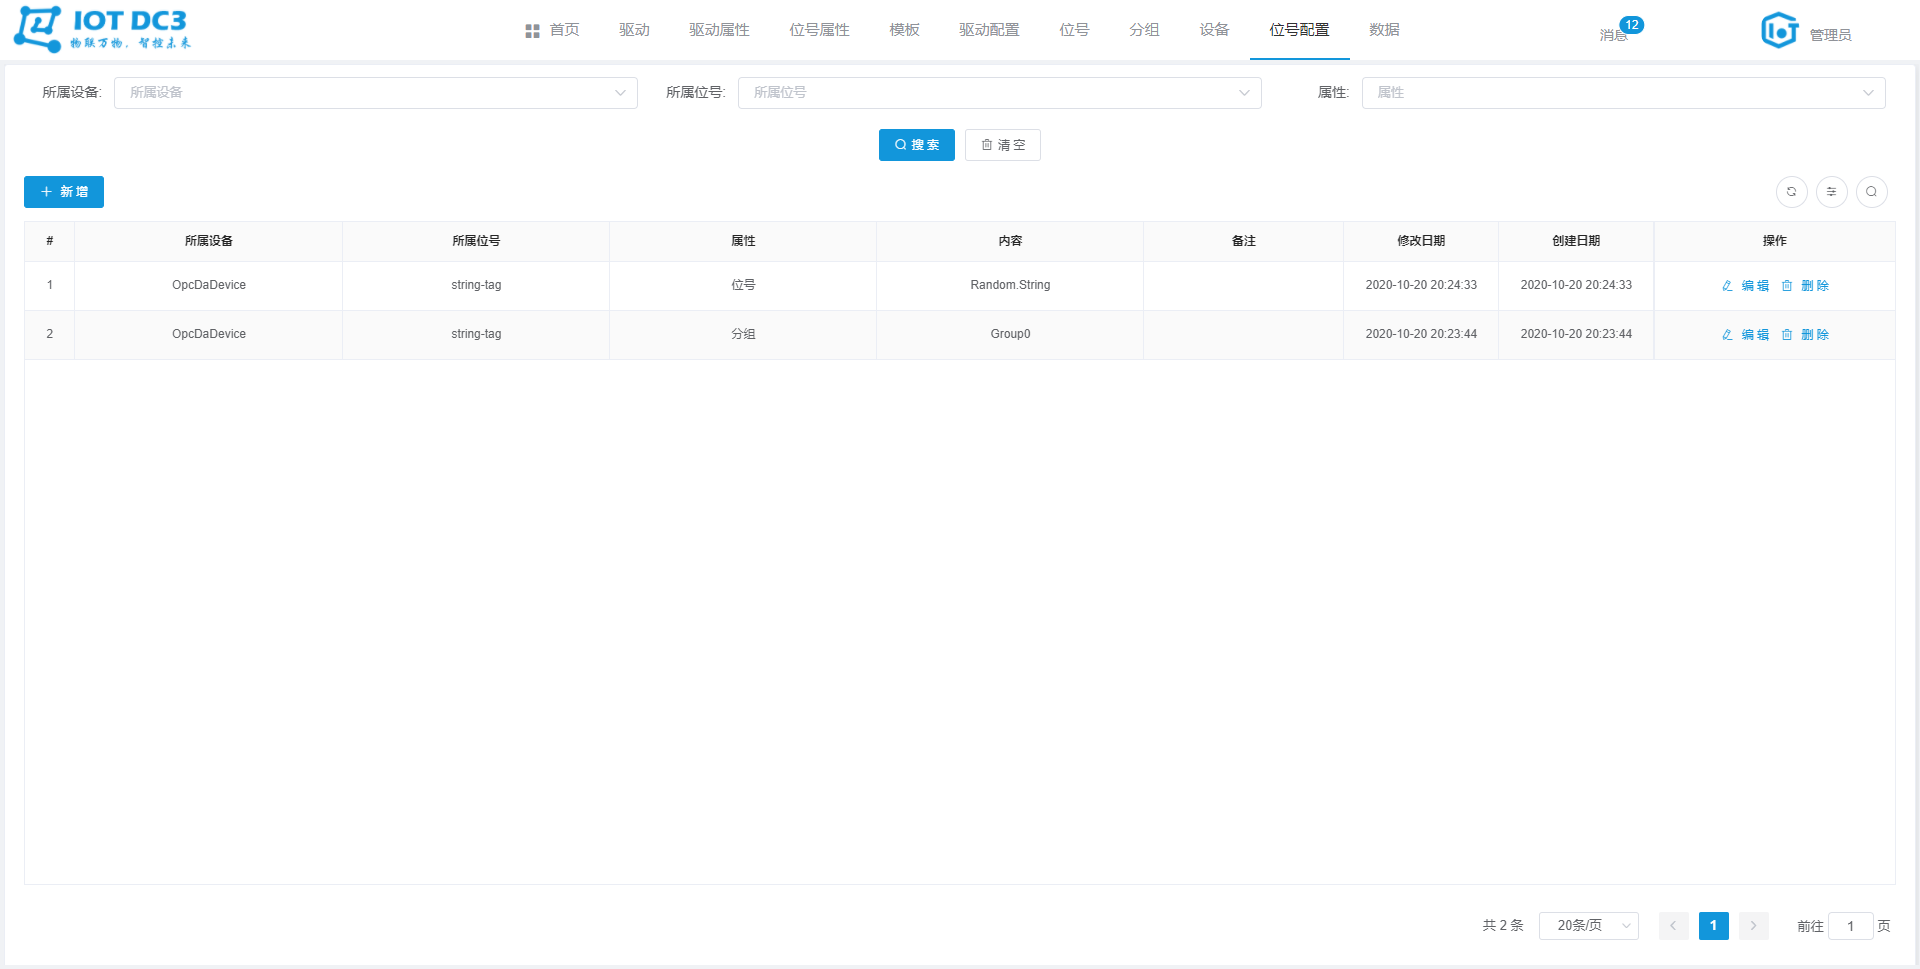Image resolution: width=1920 pixels, height=969 pixels.
Task: Toggle search panel with magnifier icon
Action: [1871, 192]
